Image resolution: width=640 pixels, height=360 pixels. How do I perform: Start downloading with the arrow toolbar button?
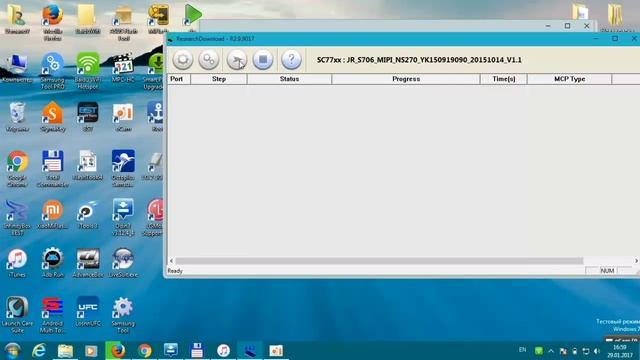[237, 60]
